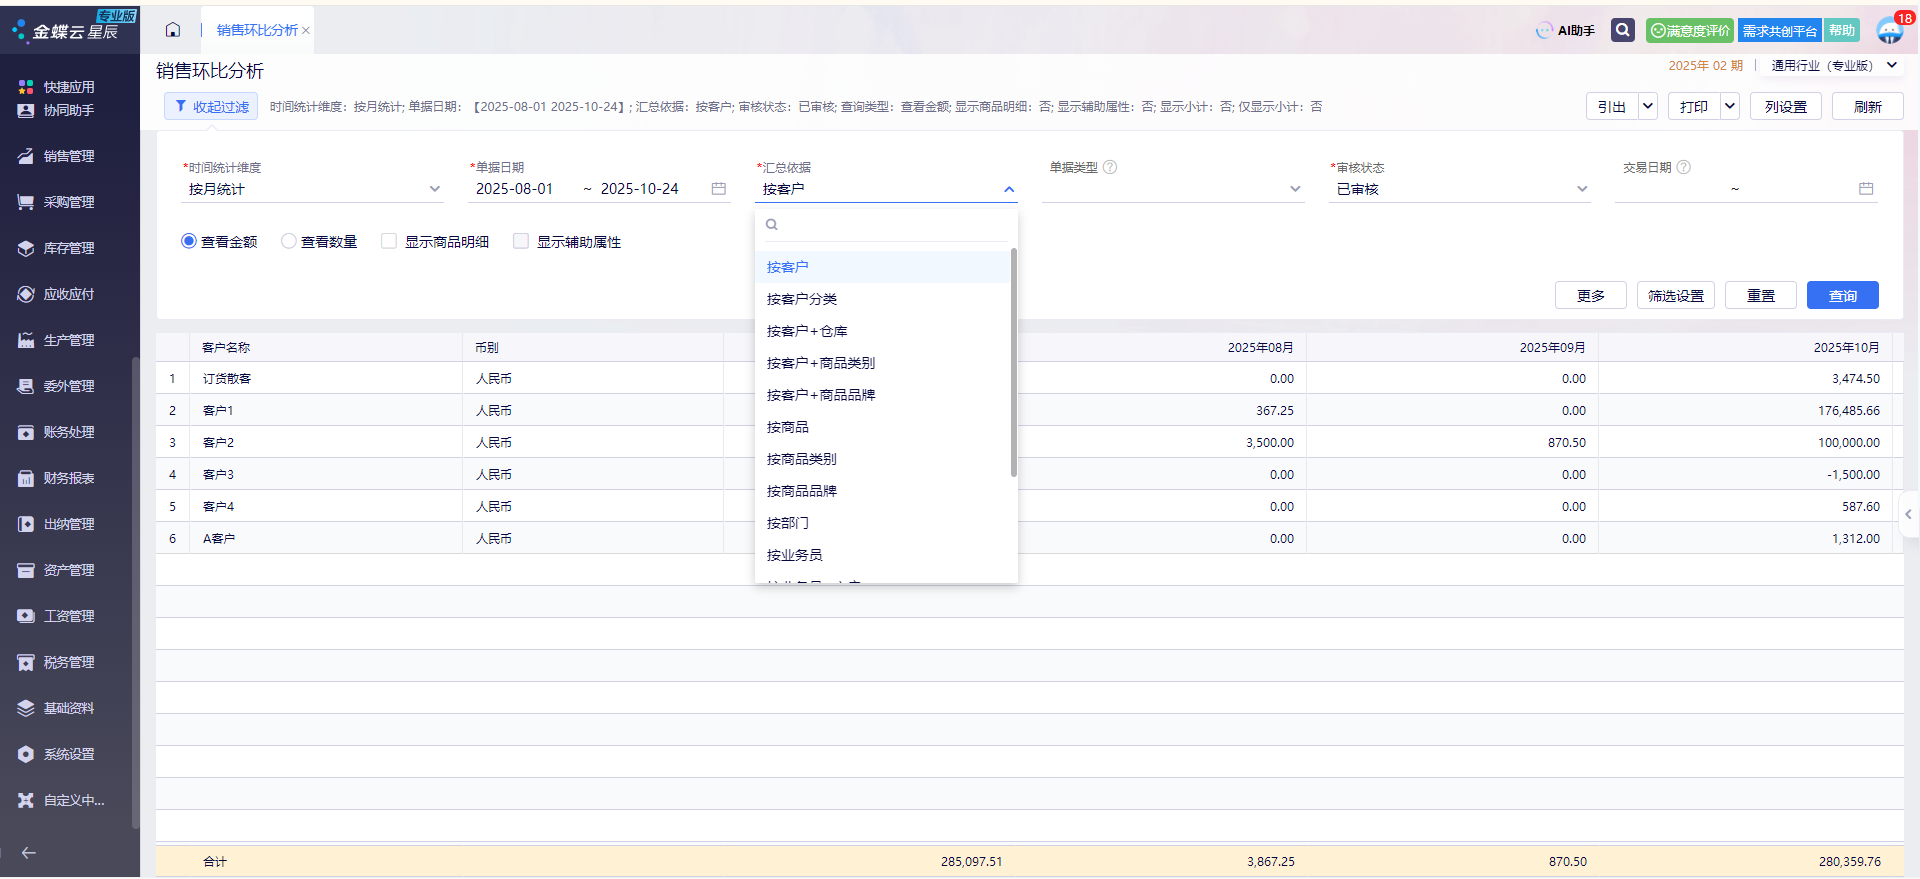Open 销售管理 in the sidebar
This screenshot has width=1920, height=879.
coord(68,156)
